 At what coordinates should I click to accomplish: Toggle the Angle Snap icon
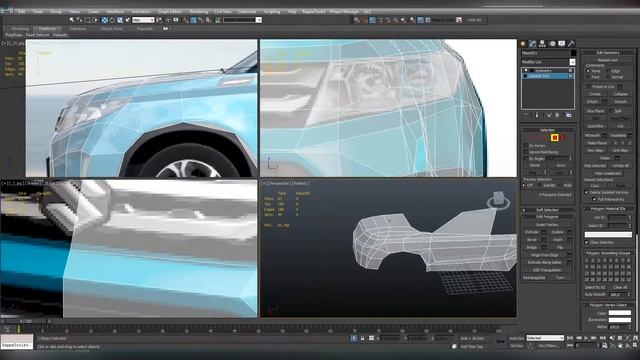(x=193, y=20)
